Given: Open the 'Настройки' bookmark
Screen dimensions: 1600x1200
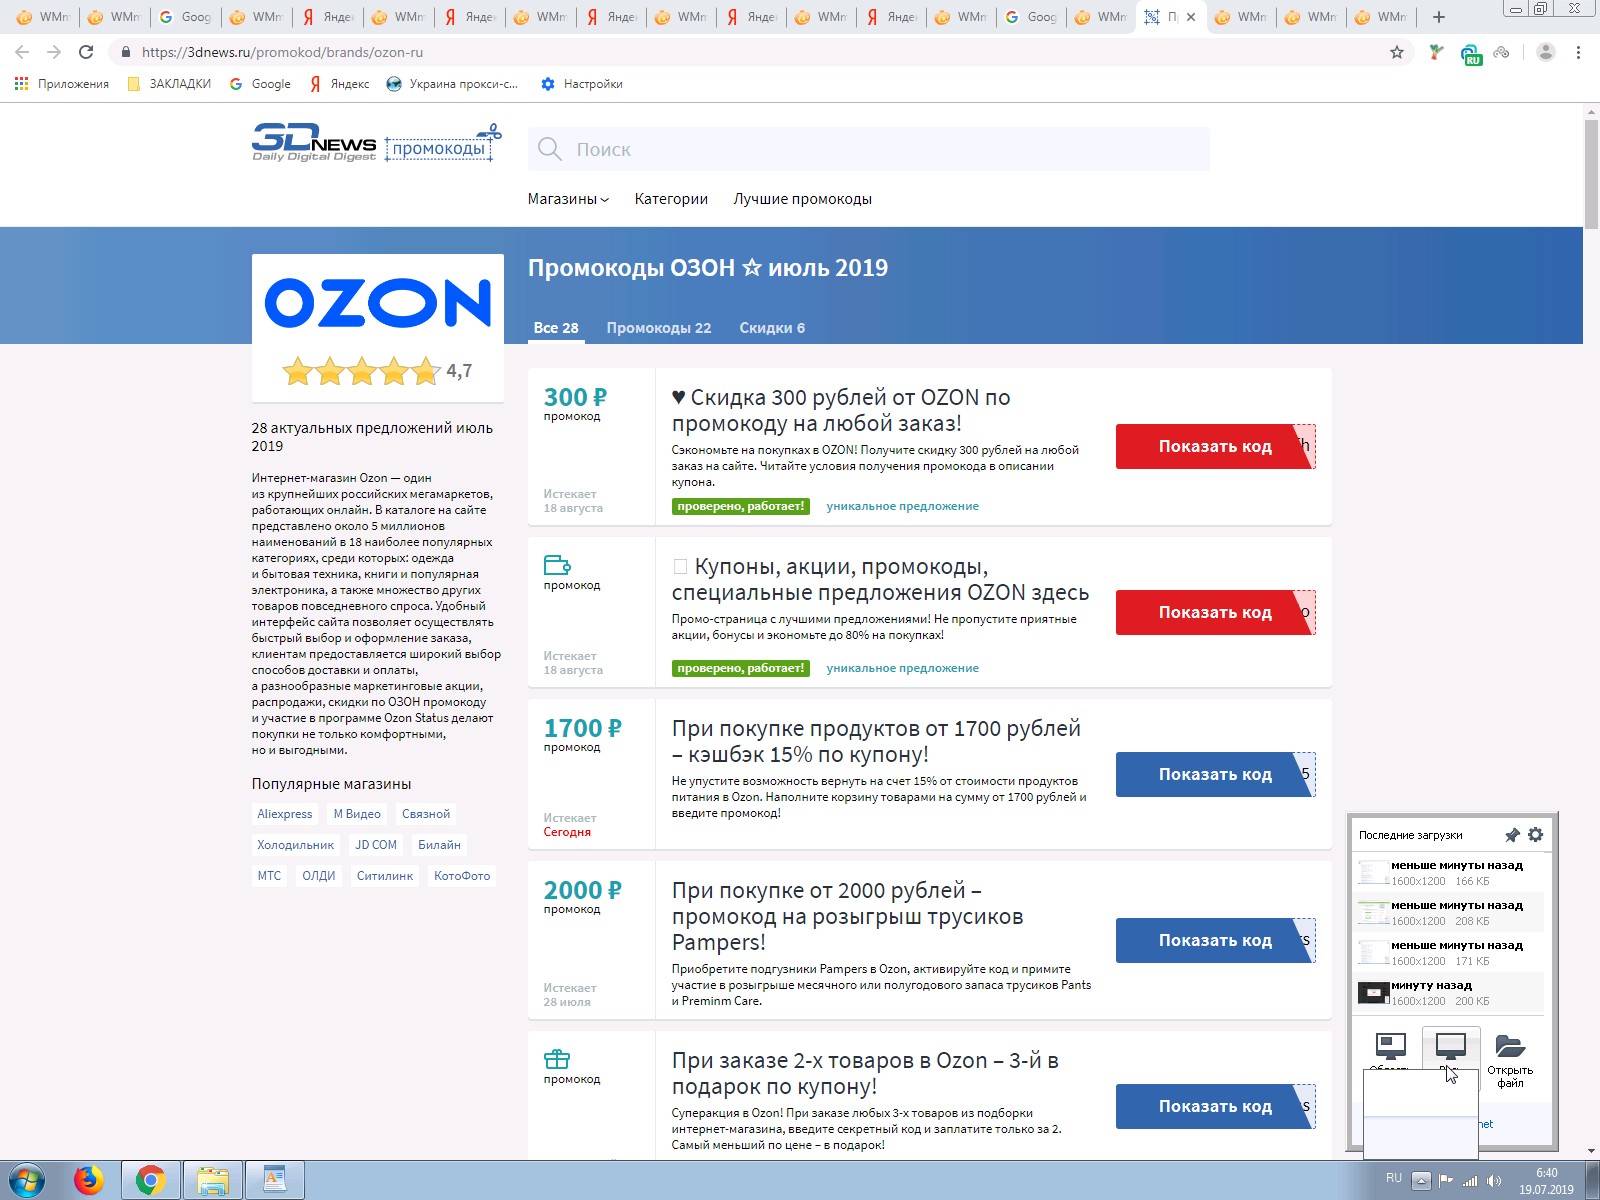Looking at the screenshot, I should click(x=582, y=84).
